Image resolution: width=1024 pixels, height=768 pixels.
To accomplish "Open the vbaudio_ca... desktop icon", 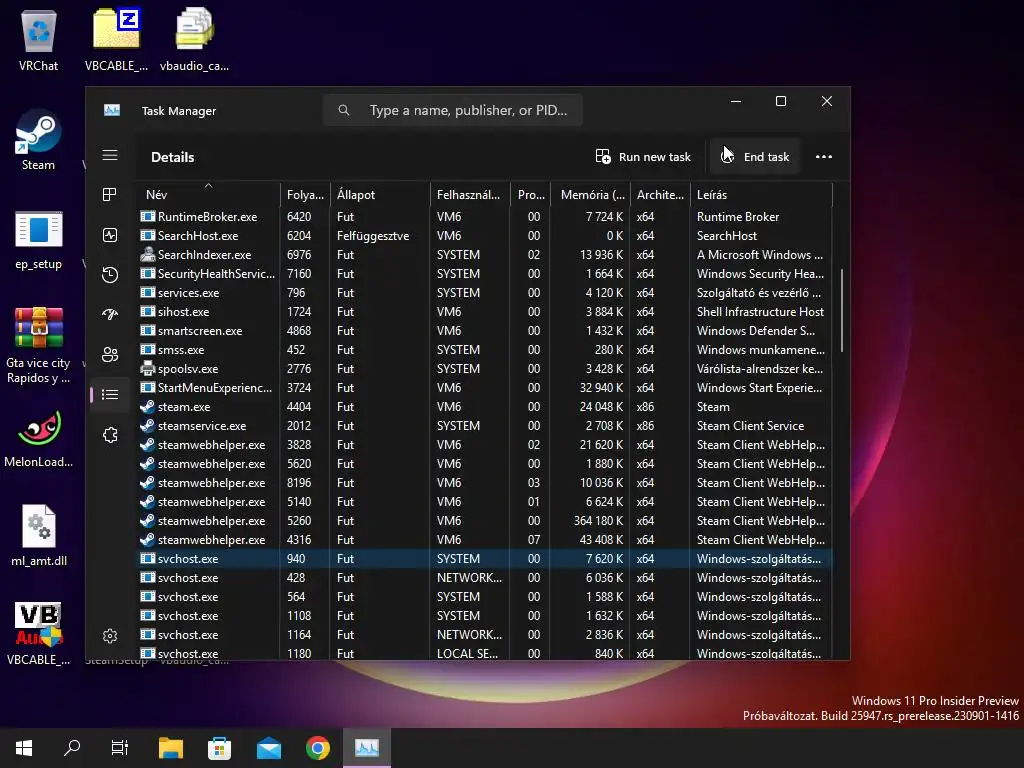I will point(194,40).
